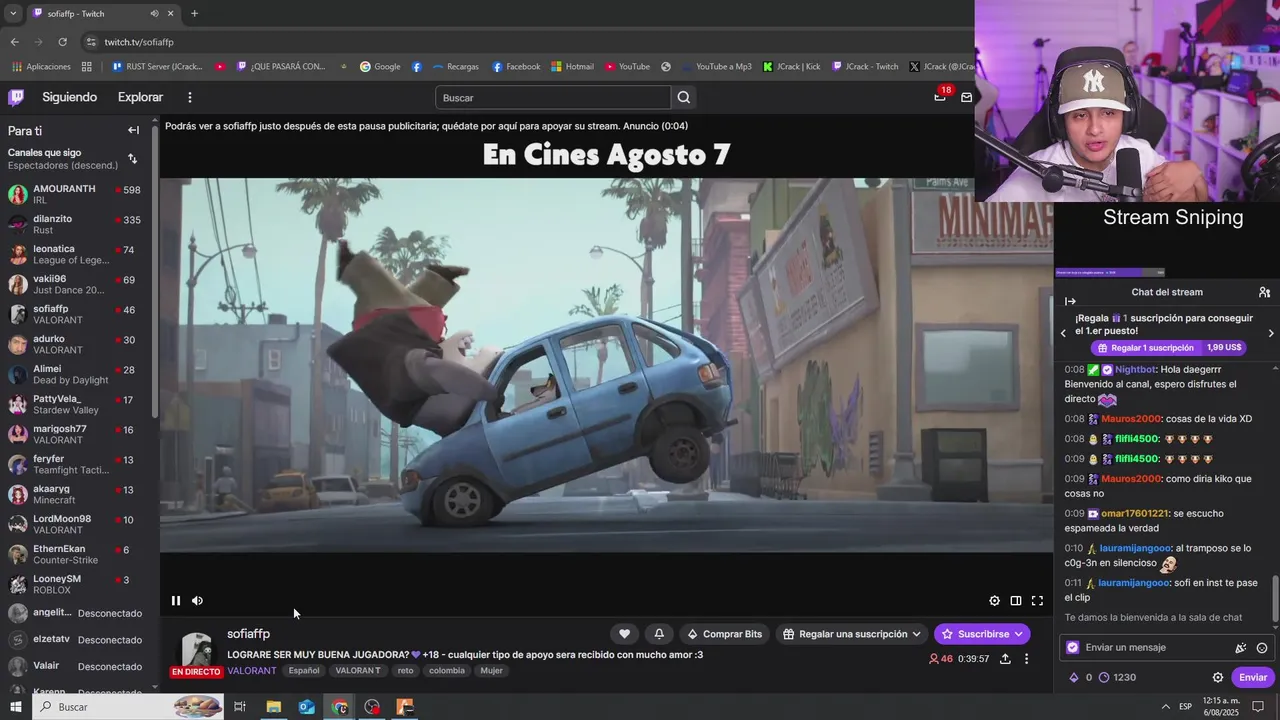Screen dimensions: 1280x720
Task: Toggle theatre mode in the player
Action: pos(1015,600)
